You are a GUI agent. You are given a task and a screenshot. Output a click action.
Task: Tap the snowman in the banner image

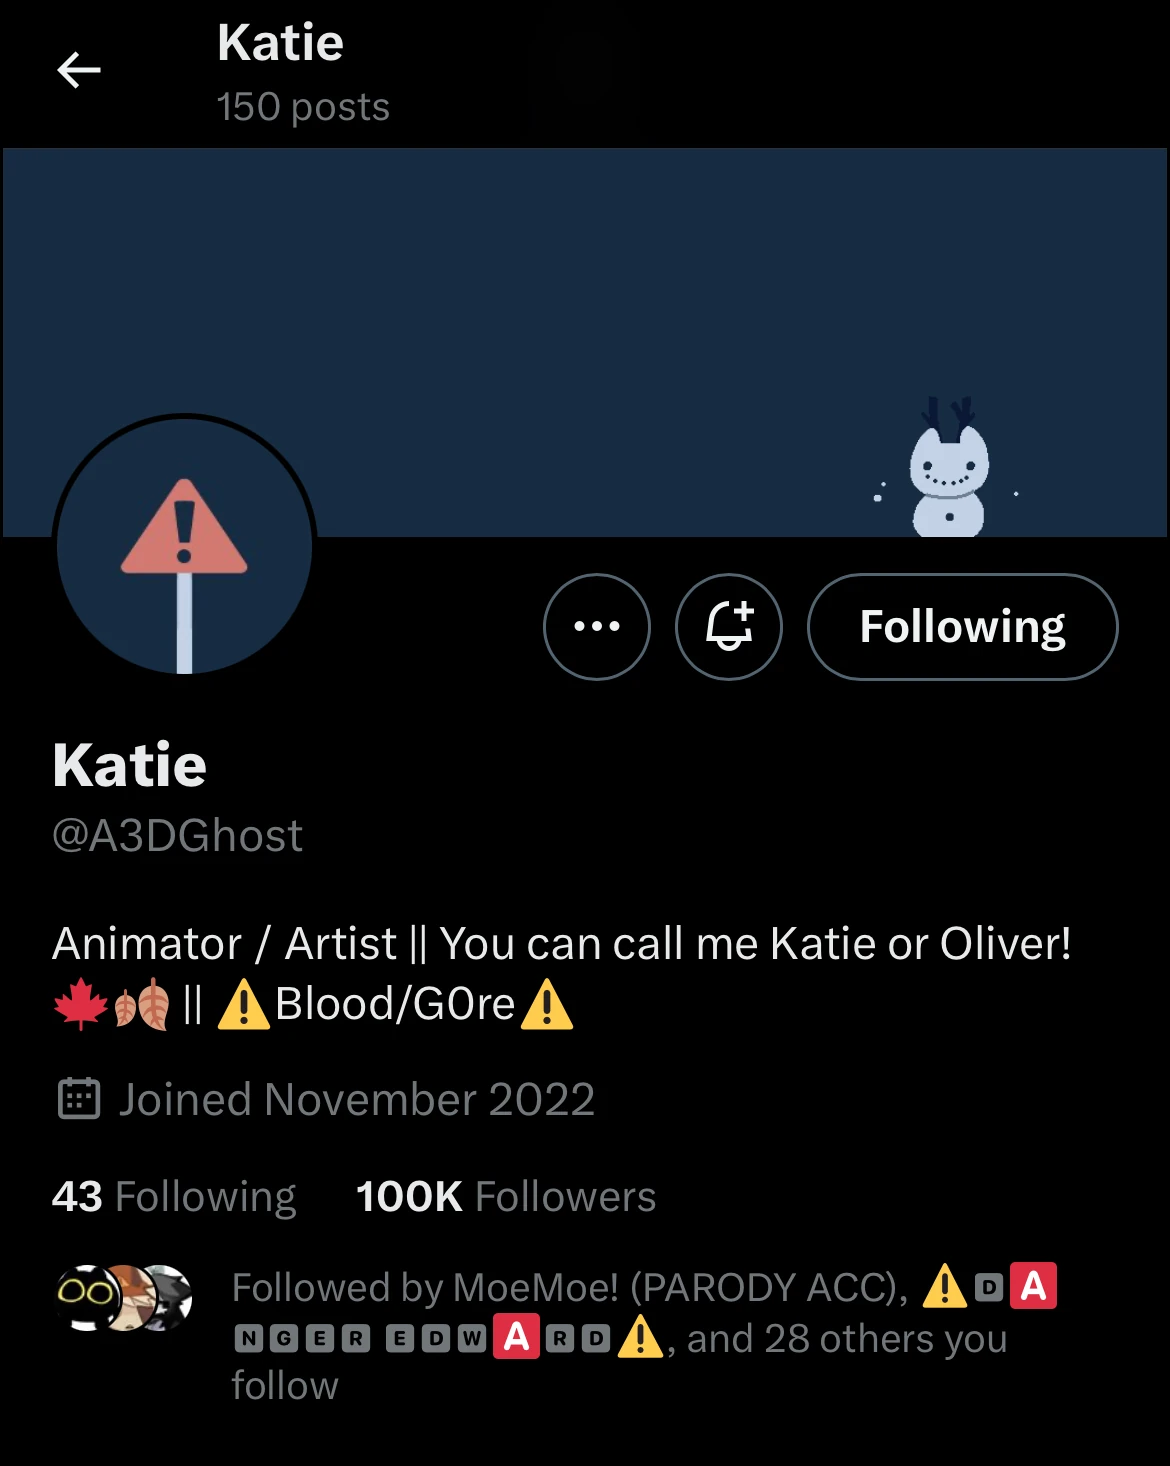[948, 475]
